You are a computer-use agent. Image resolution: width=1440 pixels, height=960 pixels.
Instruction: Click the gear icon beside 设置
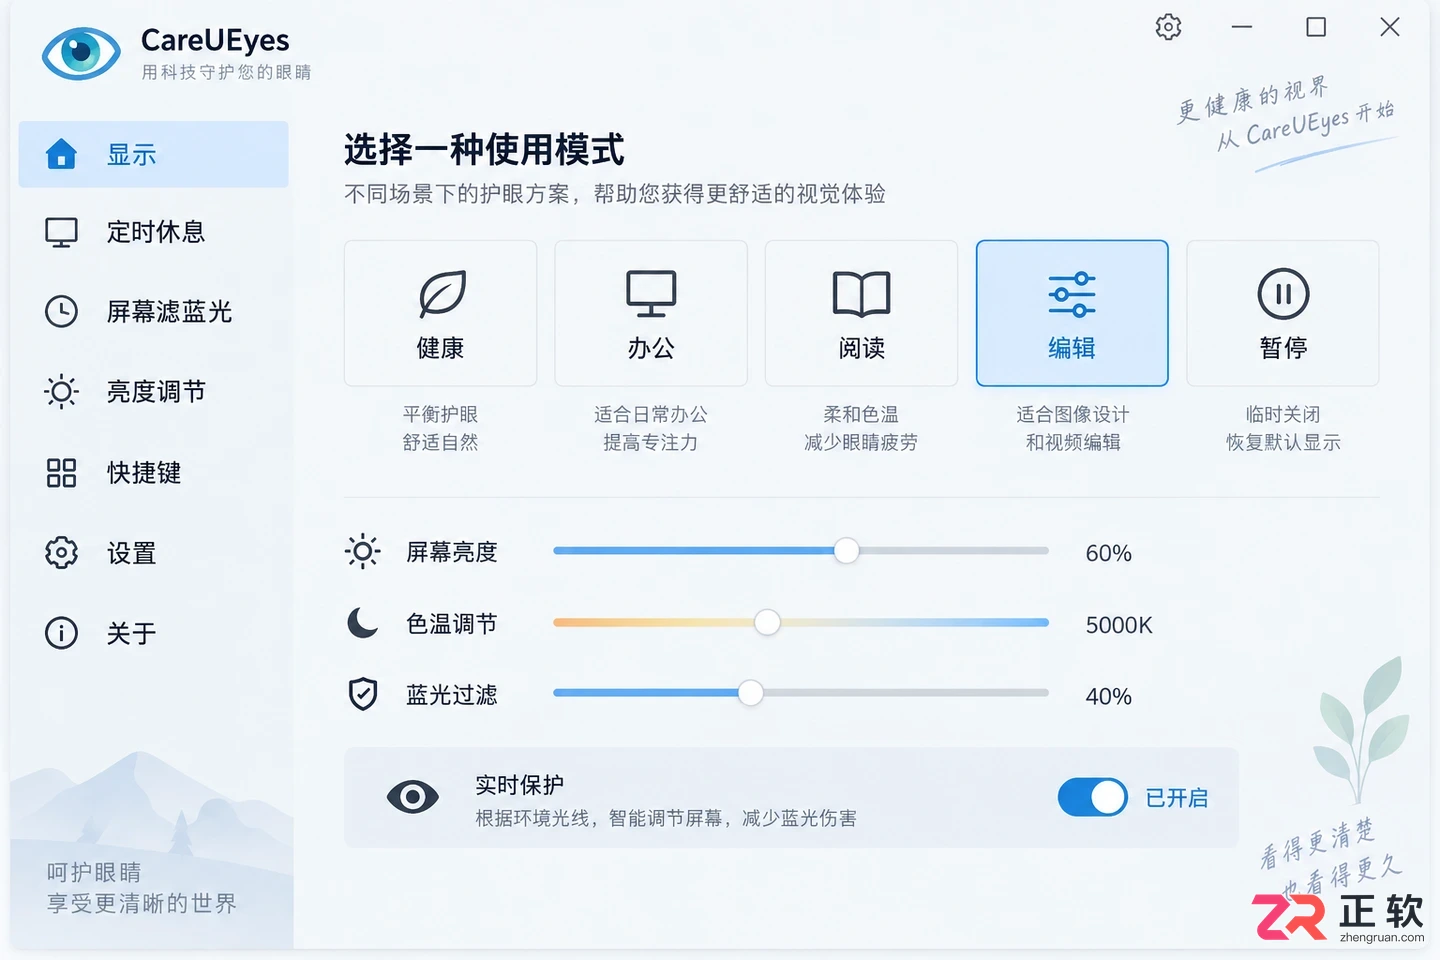61,552
